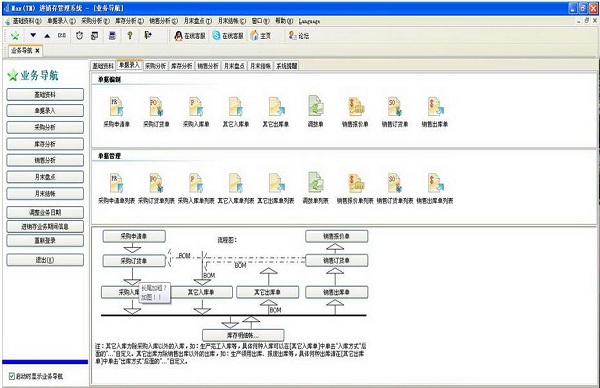Click the cascade windows toolbar icon
Image resolution: width=600 pixels, height=388 pixels.
point(95,36)
